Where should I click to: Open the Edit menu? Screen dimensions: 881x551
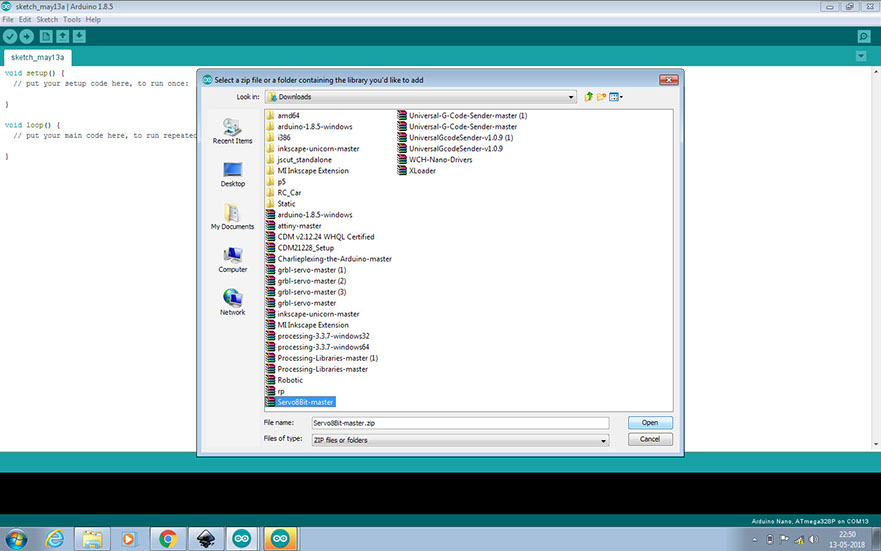(25, 19)
